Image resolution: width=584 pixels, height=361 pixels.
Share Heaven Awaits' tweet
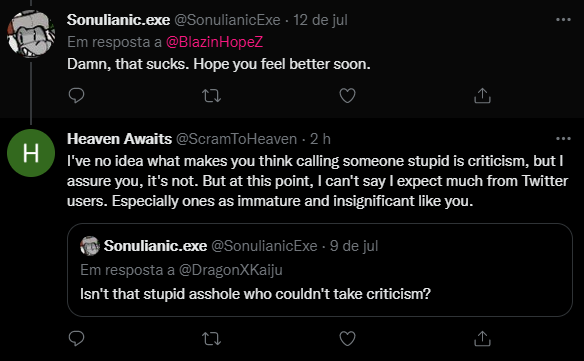pos(482,339)
